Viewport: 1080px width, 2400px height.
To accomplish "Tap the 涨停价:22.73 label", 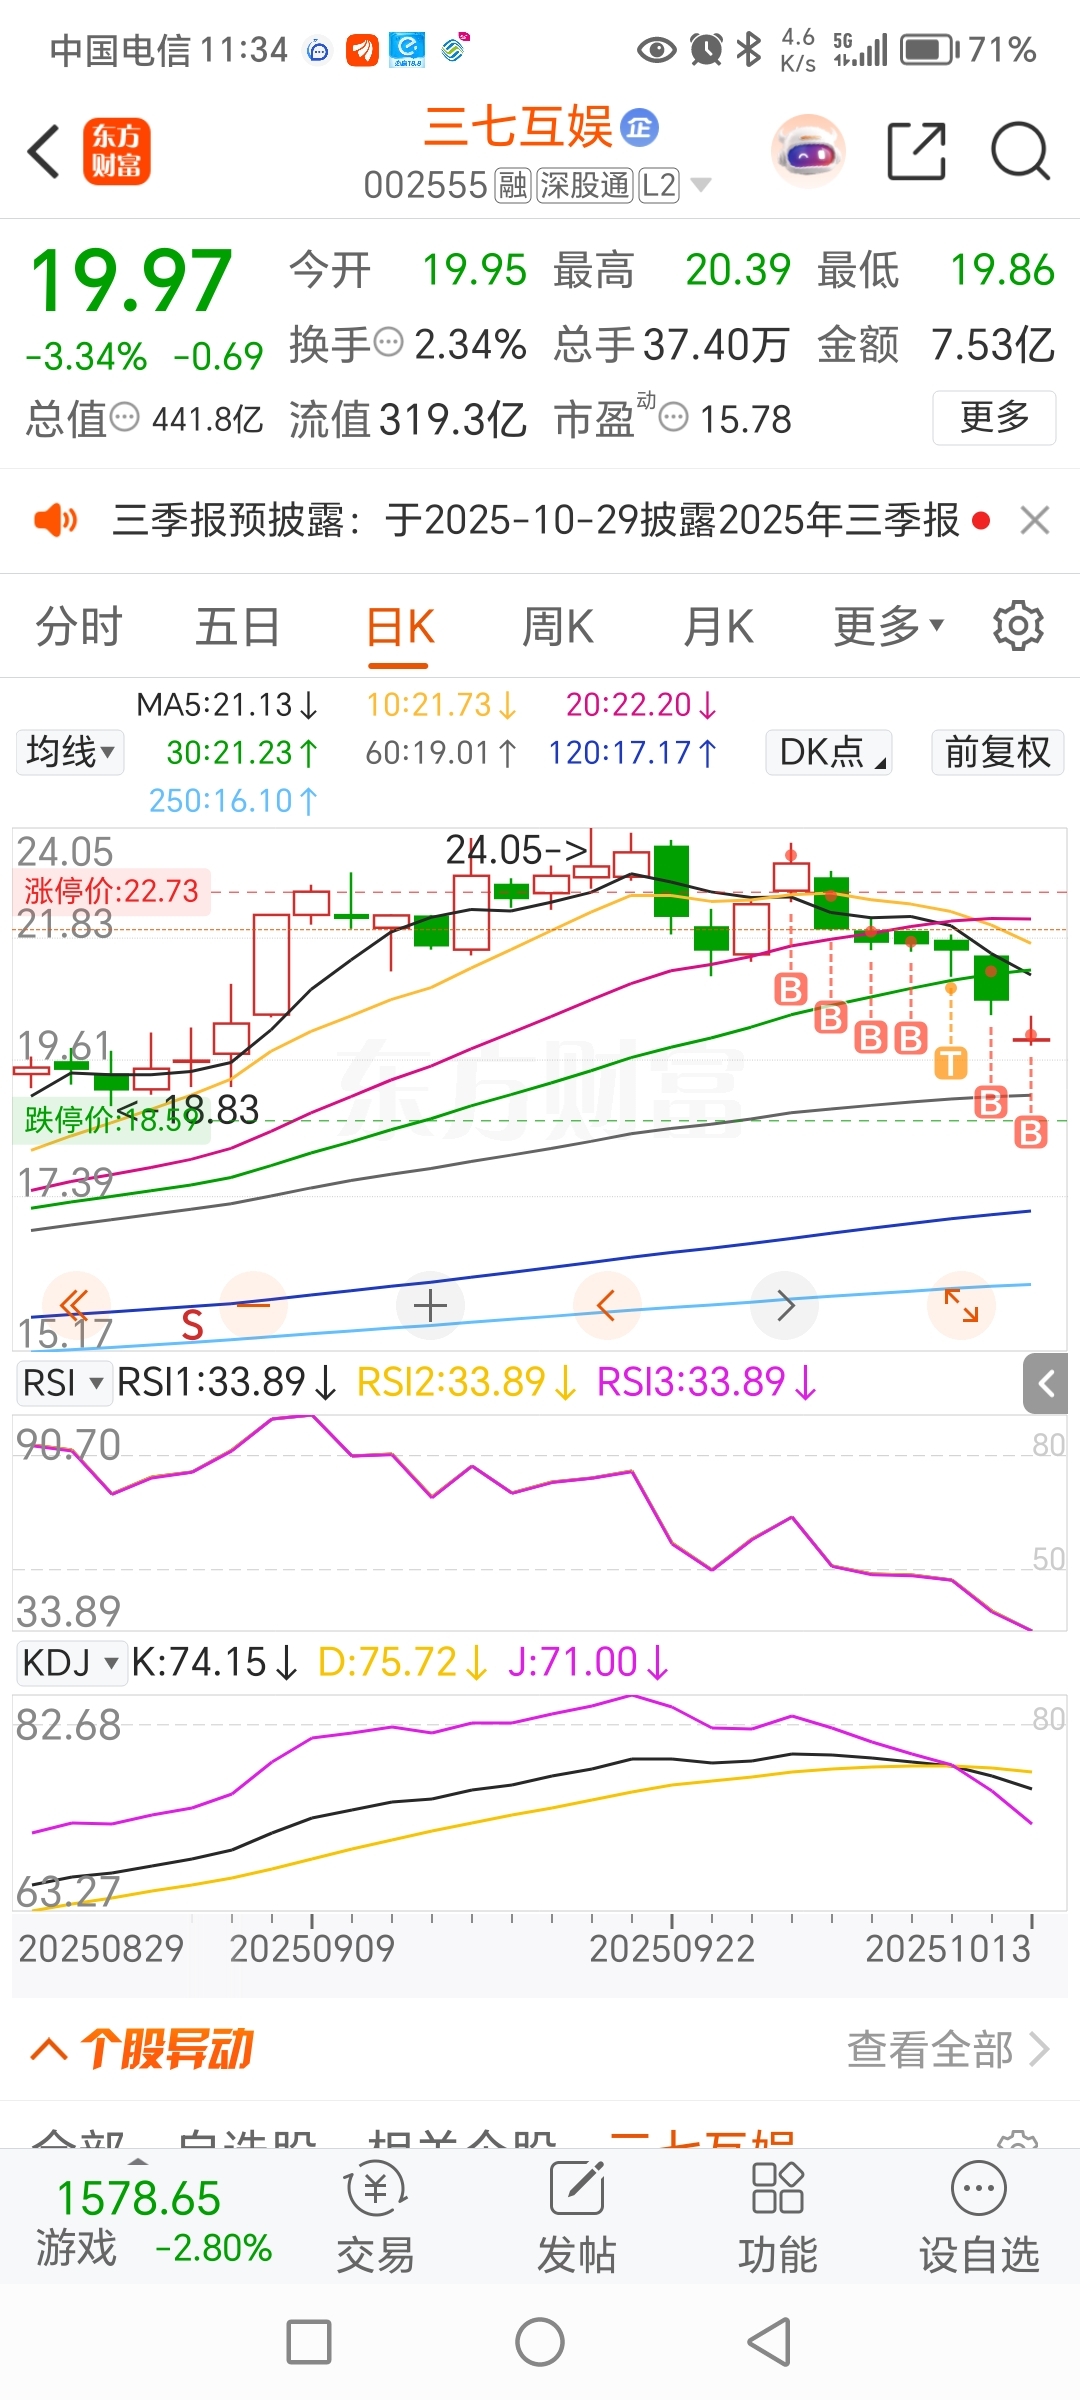I will point(112,891).
